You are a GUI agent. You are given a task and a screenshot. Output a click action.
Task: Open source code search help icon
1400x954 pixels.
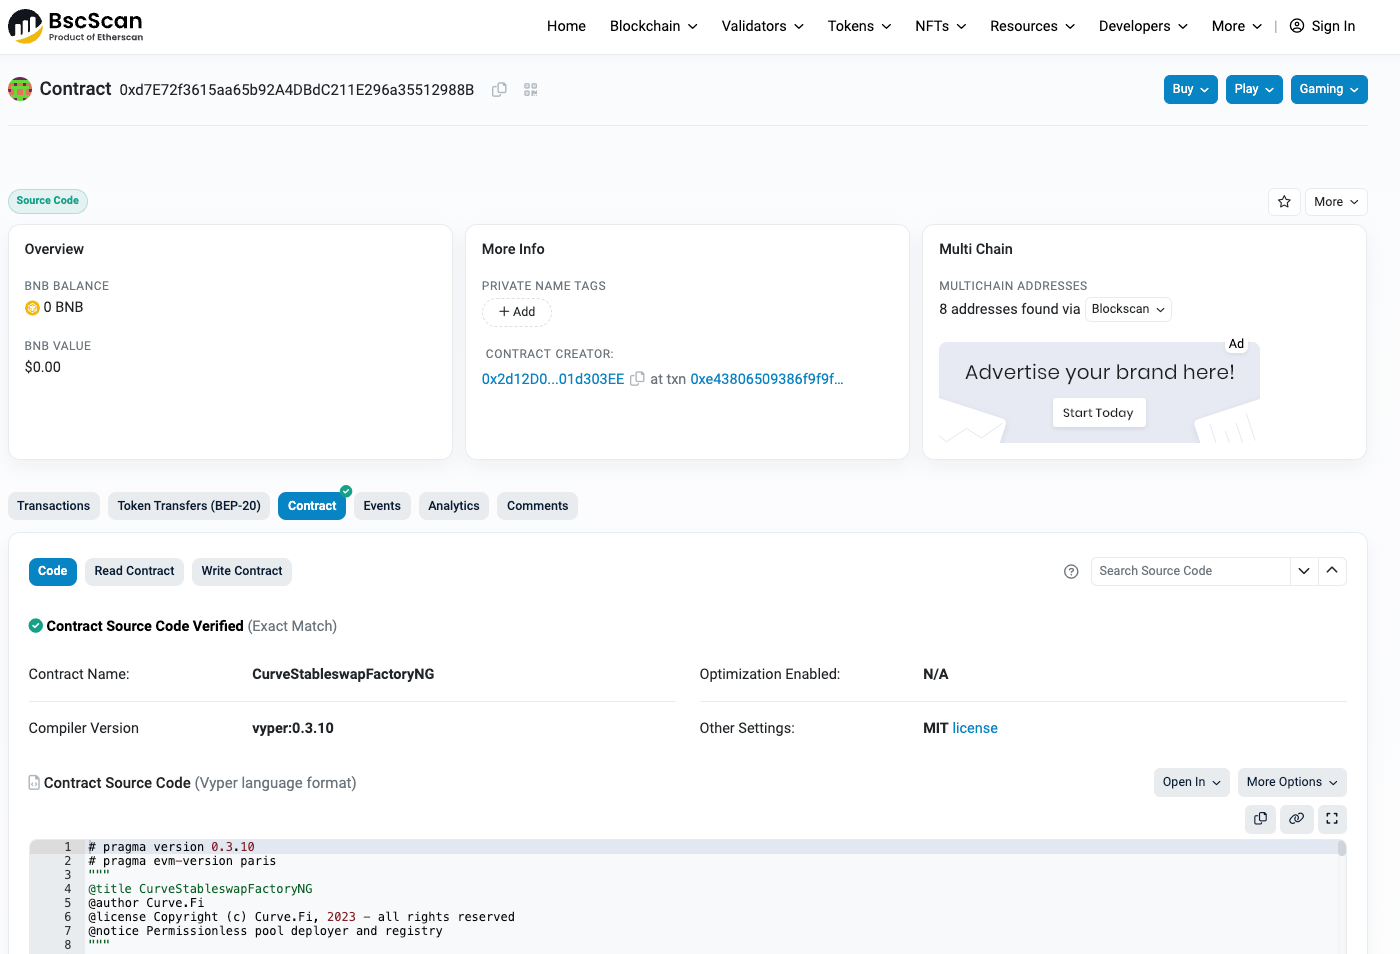(x=1071, y=572)
